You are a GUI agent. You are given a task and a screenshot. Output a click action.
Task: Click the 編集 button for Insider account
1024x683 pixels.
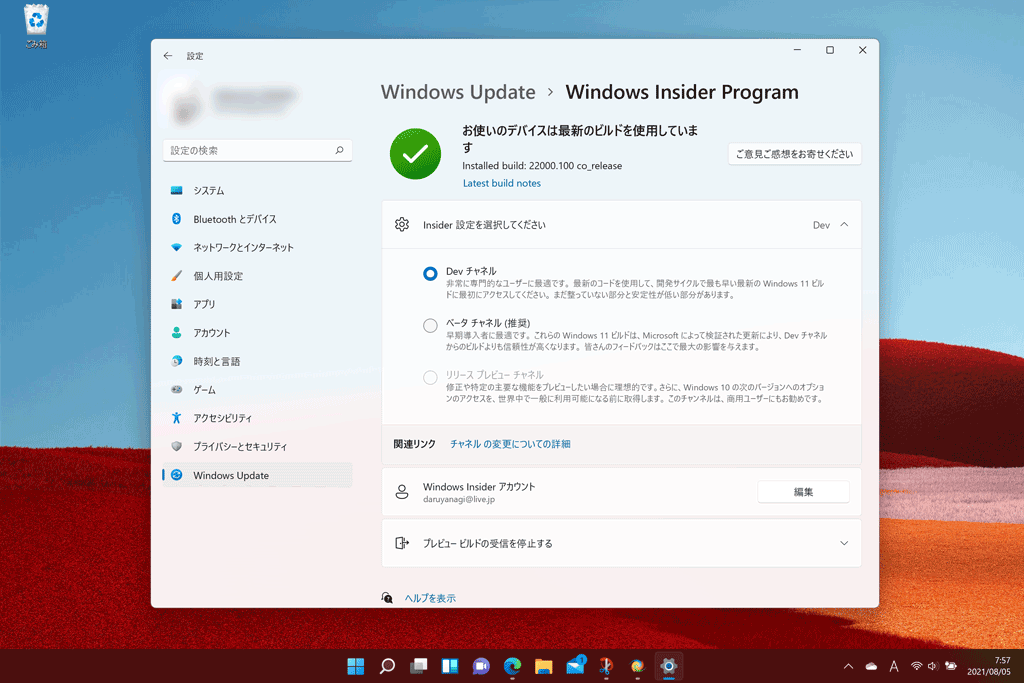[x=803, y=491]
